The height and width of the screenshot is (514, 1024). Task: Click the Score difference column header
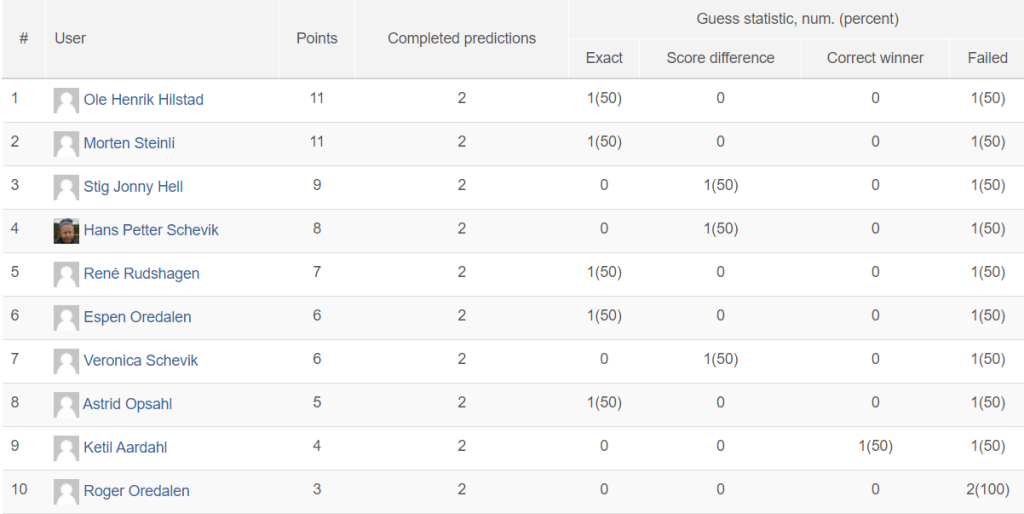tap(720, 58)
